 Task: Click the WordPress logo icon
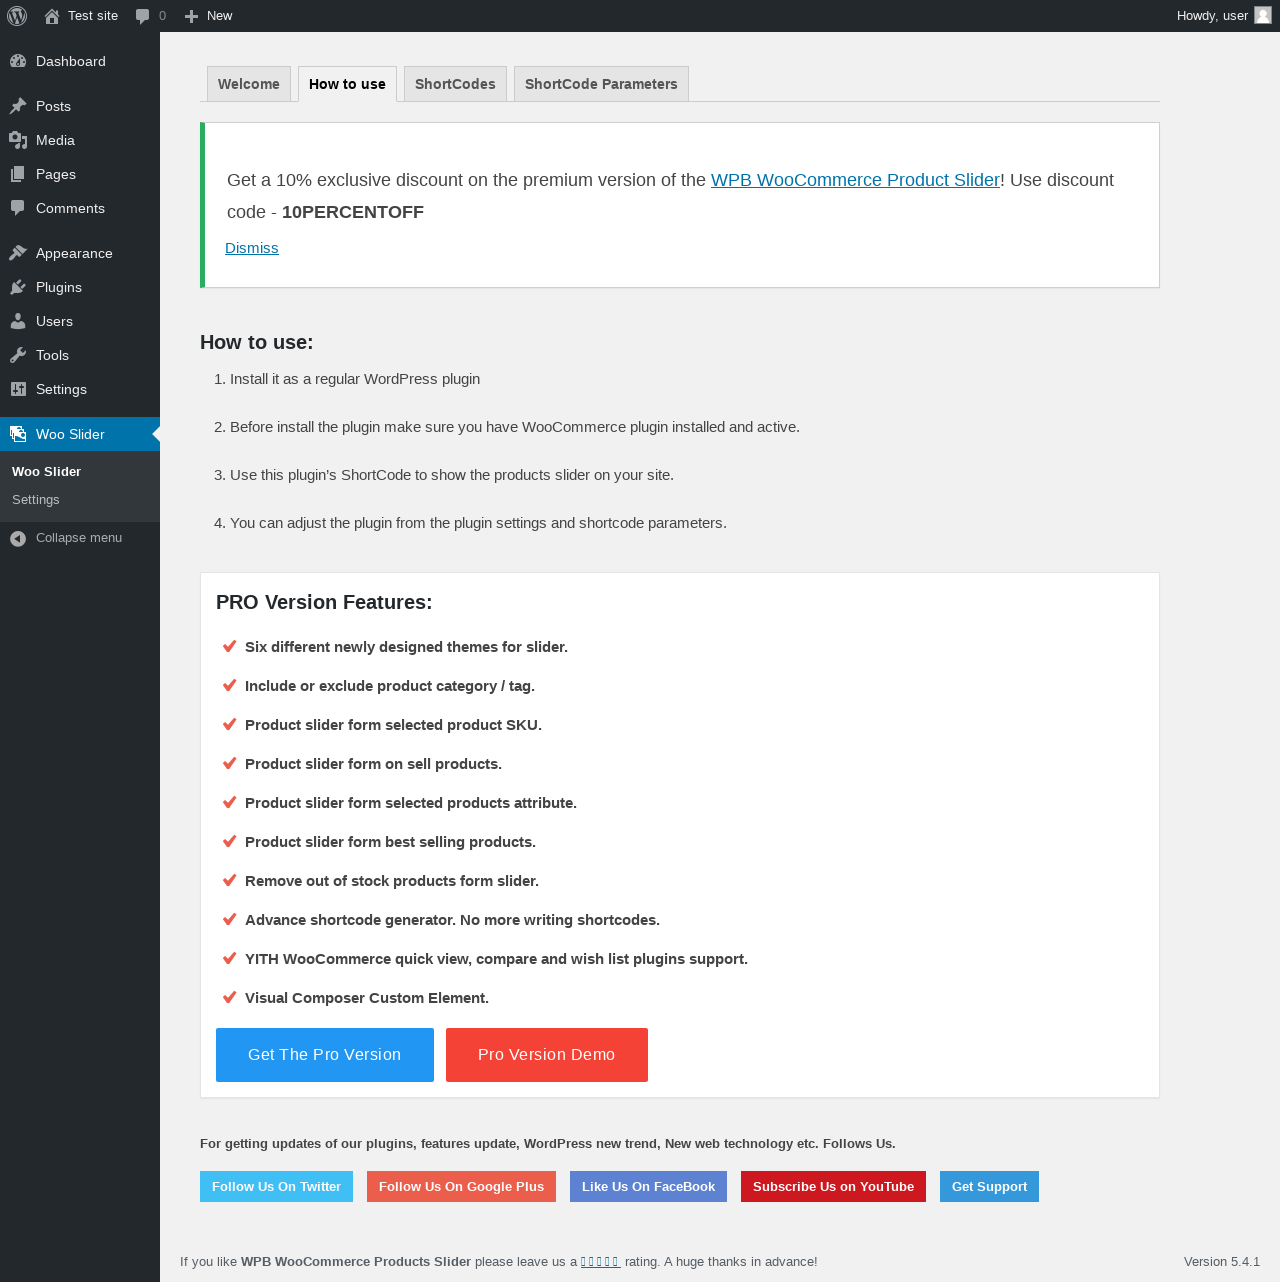(x=17, y=16)
